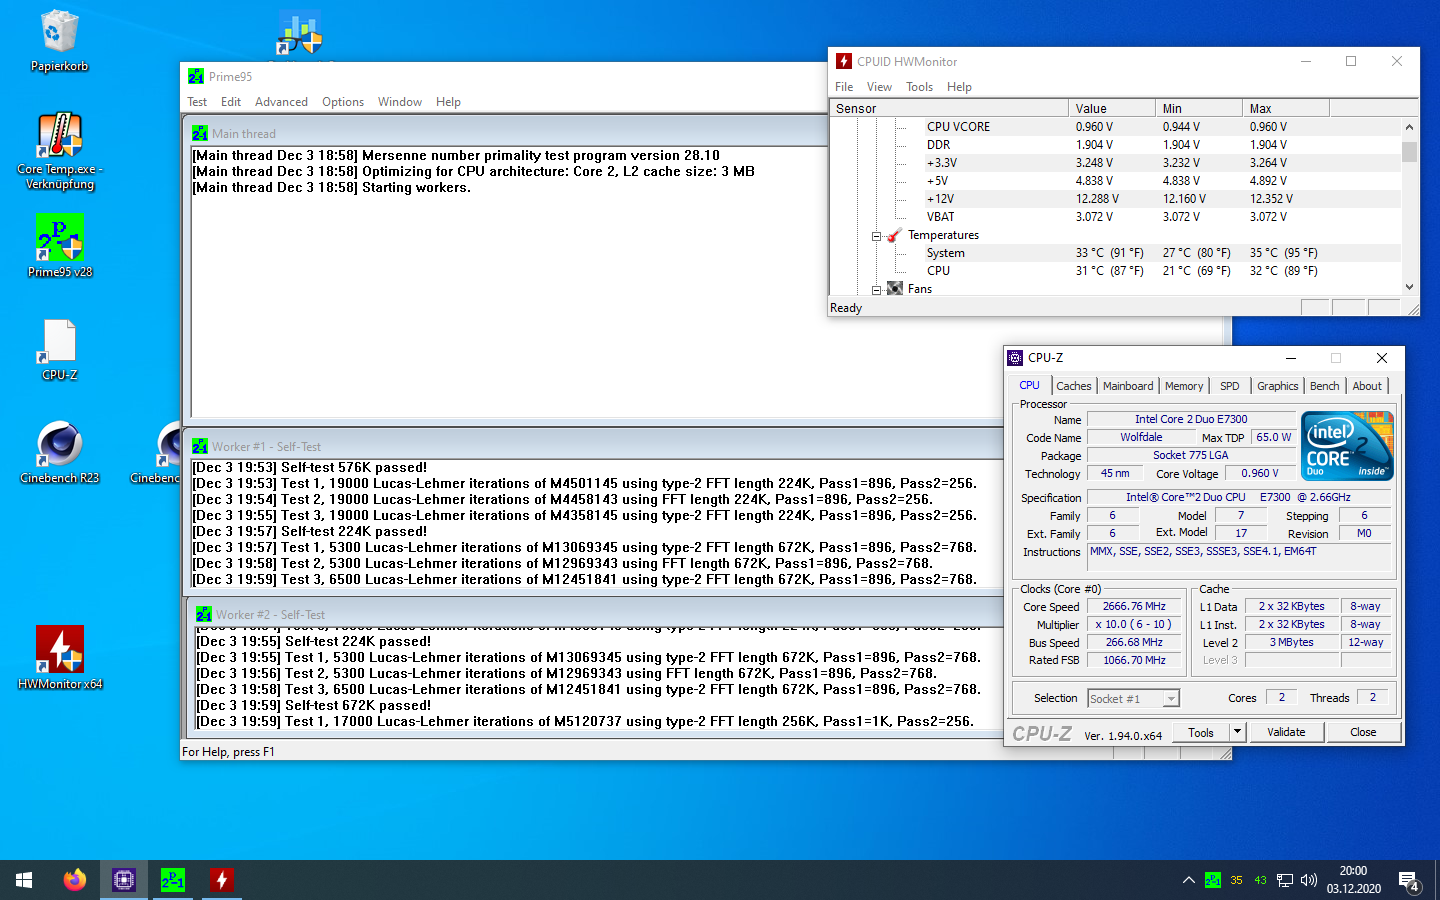Select the CPU VCORE row in HWMonitor
Screen dimensions: 1440x900
tap(1115, 127)
